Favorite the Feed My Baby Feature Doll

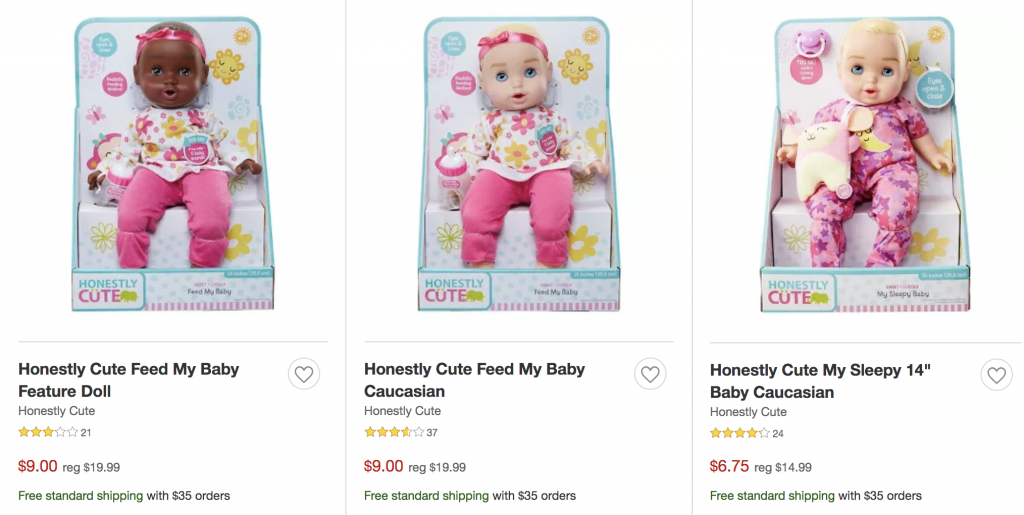(x=305, y=374)
